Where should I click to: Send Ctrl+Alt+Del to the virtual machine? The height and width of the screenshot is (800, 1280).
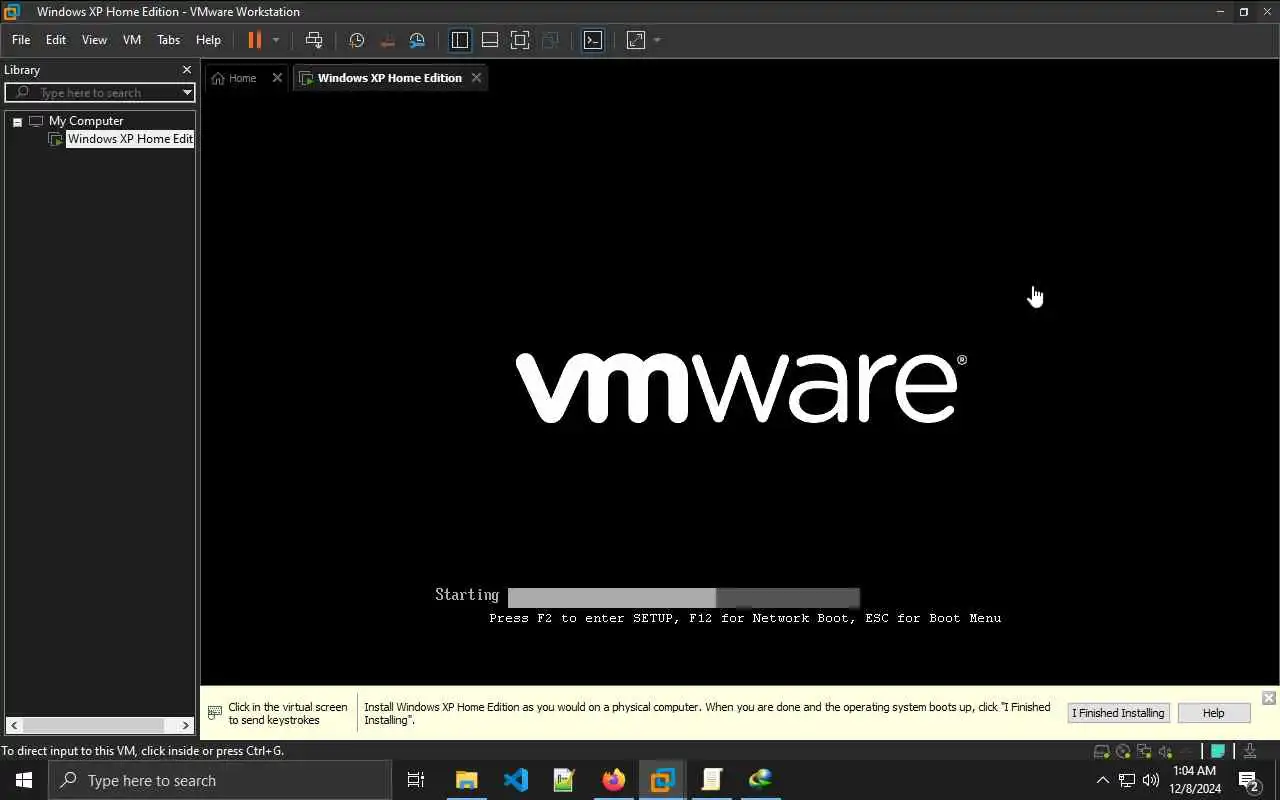(314, 40)
